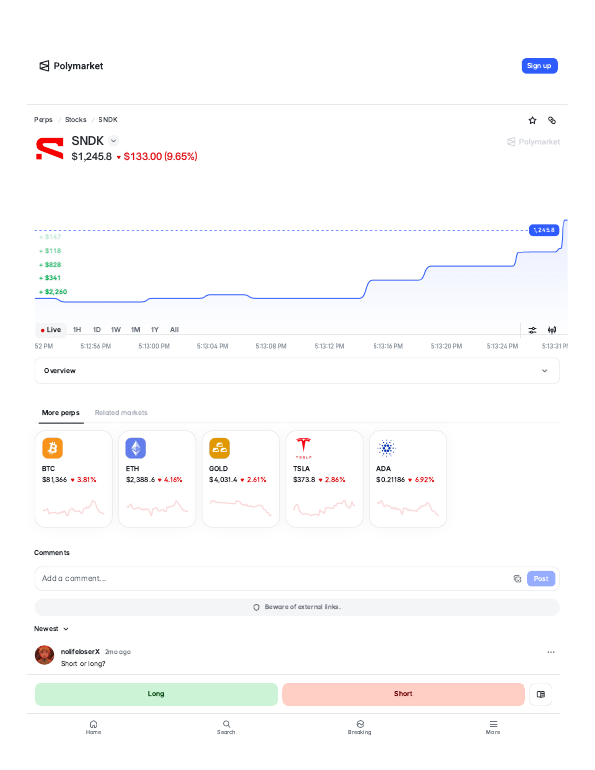Click the SNDK breadcrumb text

pyautogui.click(x=108, y=120)
